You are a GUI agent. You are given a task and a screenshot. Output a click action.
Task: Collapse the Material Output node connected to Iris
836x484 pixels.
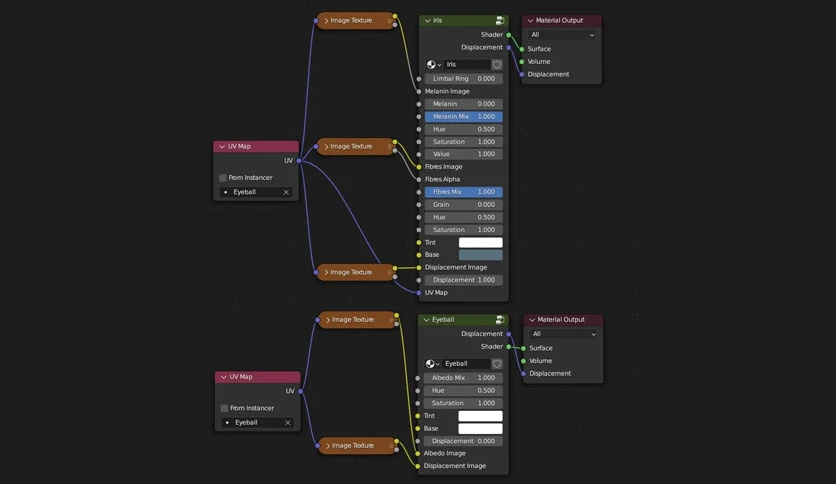pos(530,21)
